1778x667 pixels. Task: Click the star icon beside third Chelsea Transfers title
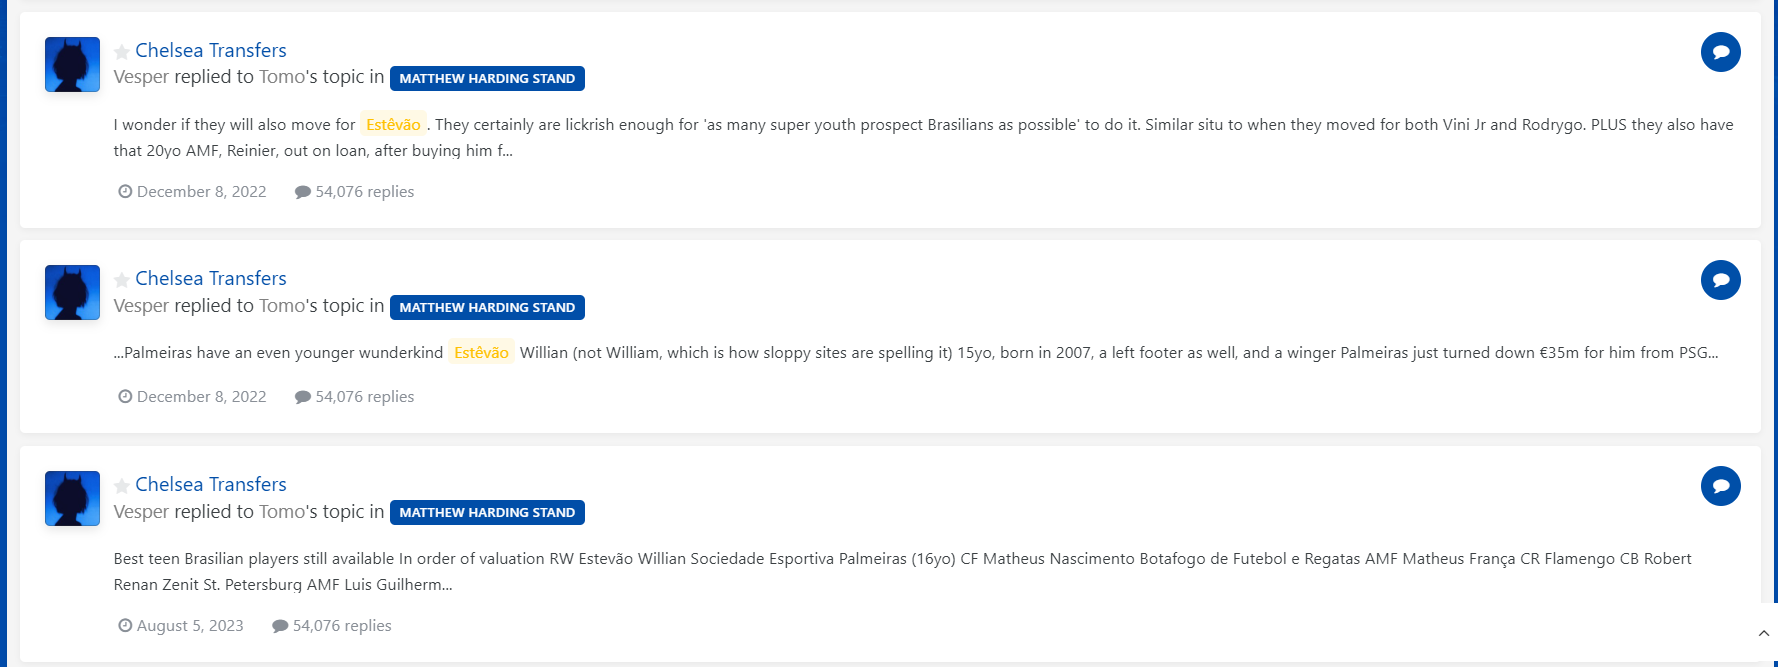122,486
